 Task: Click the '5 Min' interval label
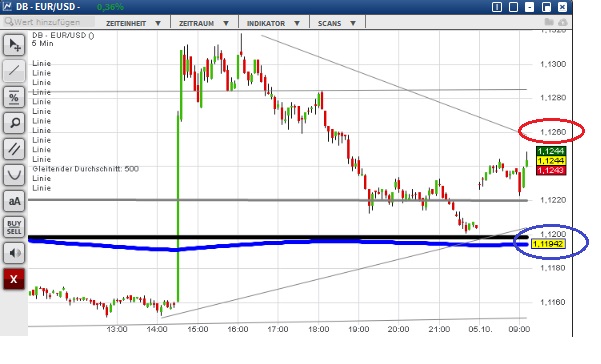(43, 44)
